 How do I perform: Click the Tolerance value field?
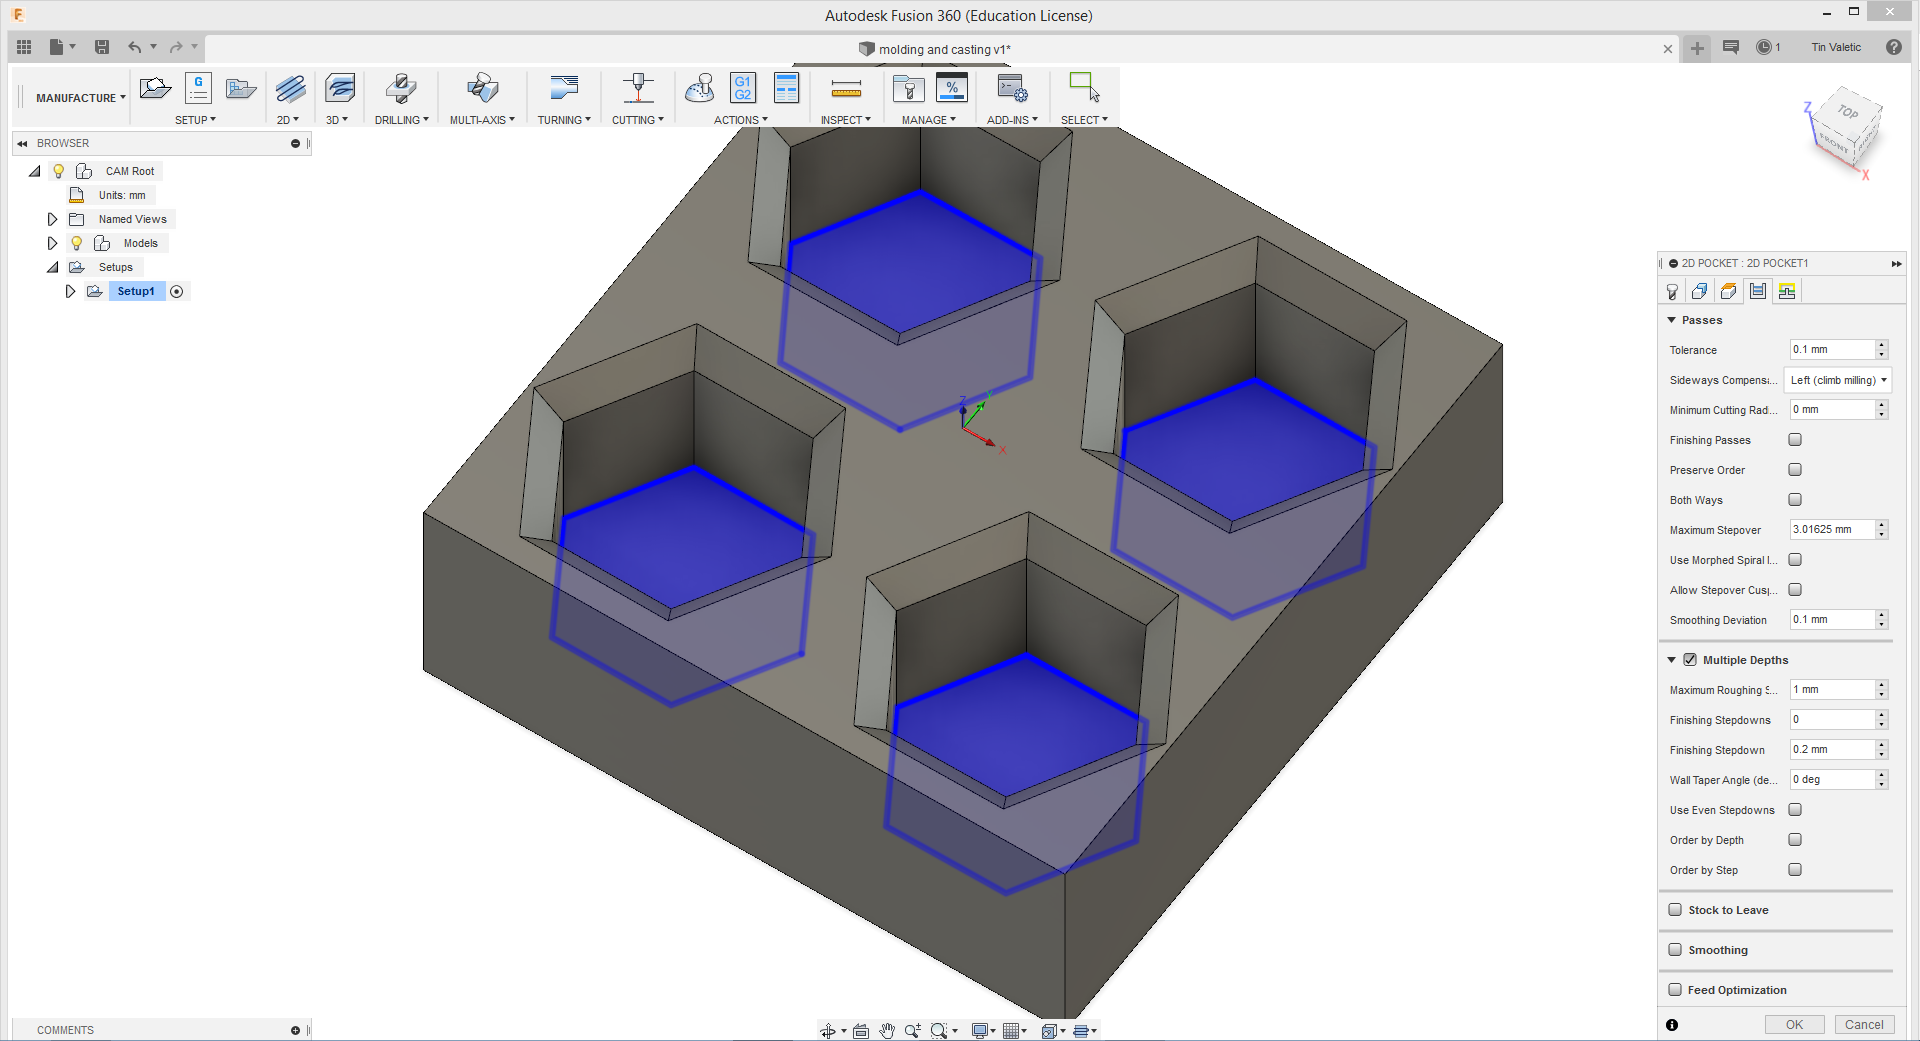(1832, 350)
